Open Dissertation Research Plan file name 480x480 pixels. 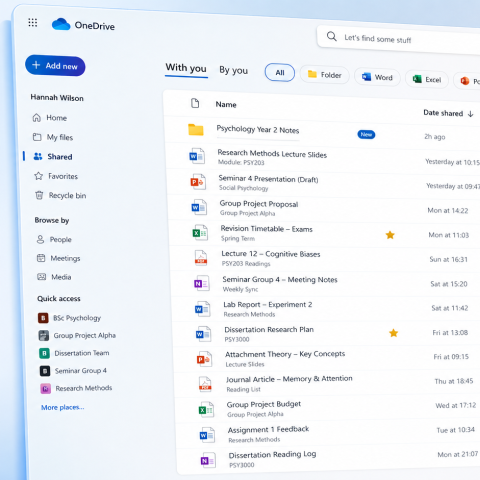tap(269, 329)
